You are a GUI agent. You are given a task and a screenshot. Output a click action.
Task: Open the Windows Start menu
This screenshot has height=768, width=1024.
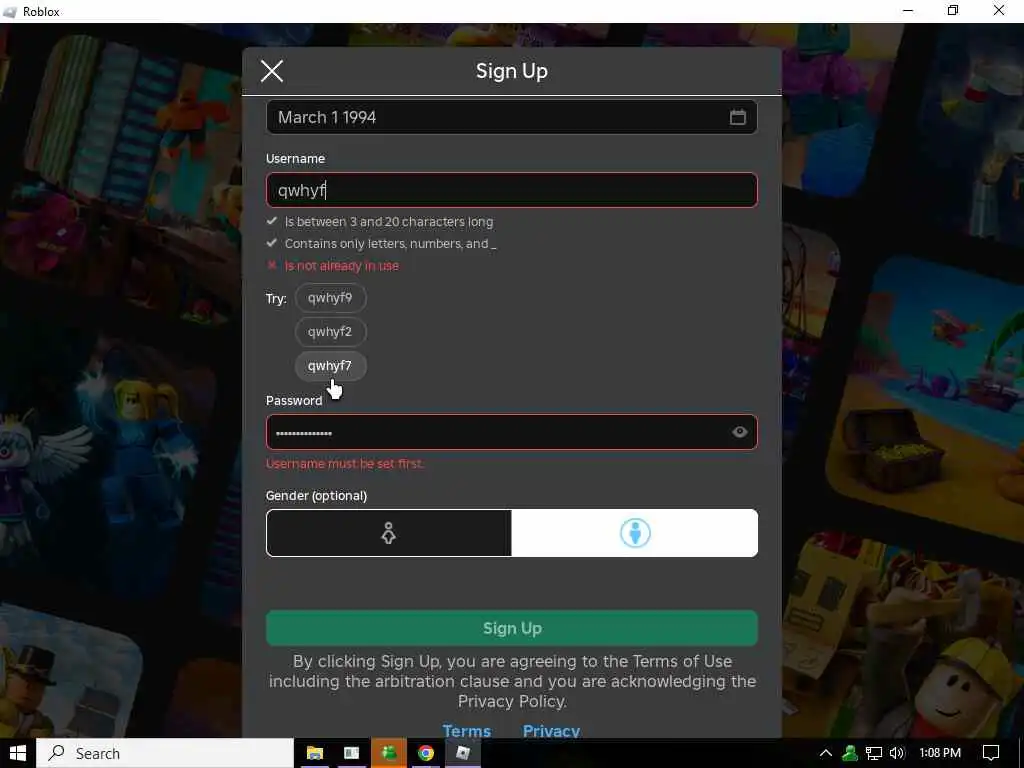pyautogui.click(x=18, y=753)
